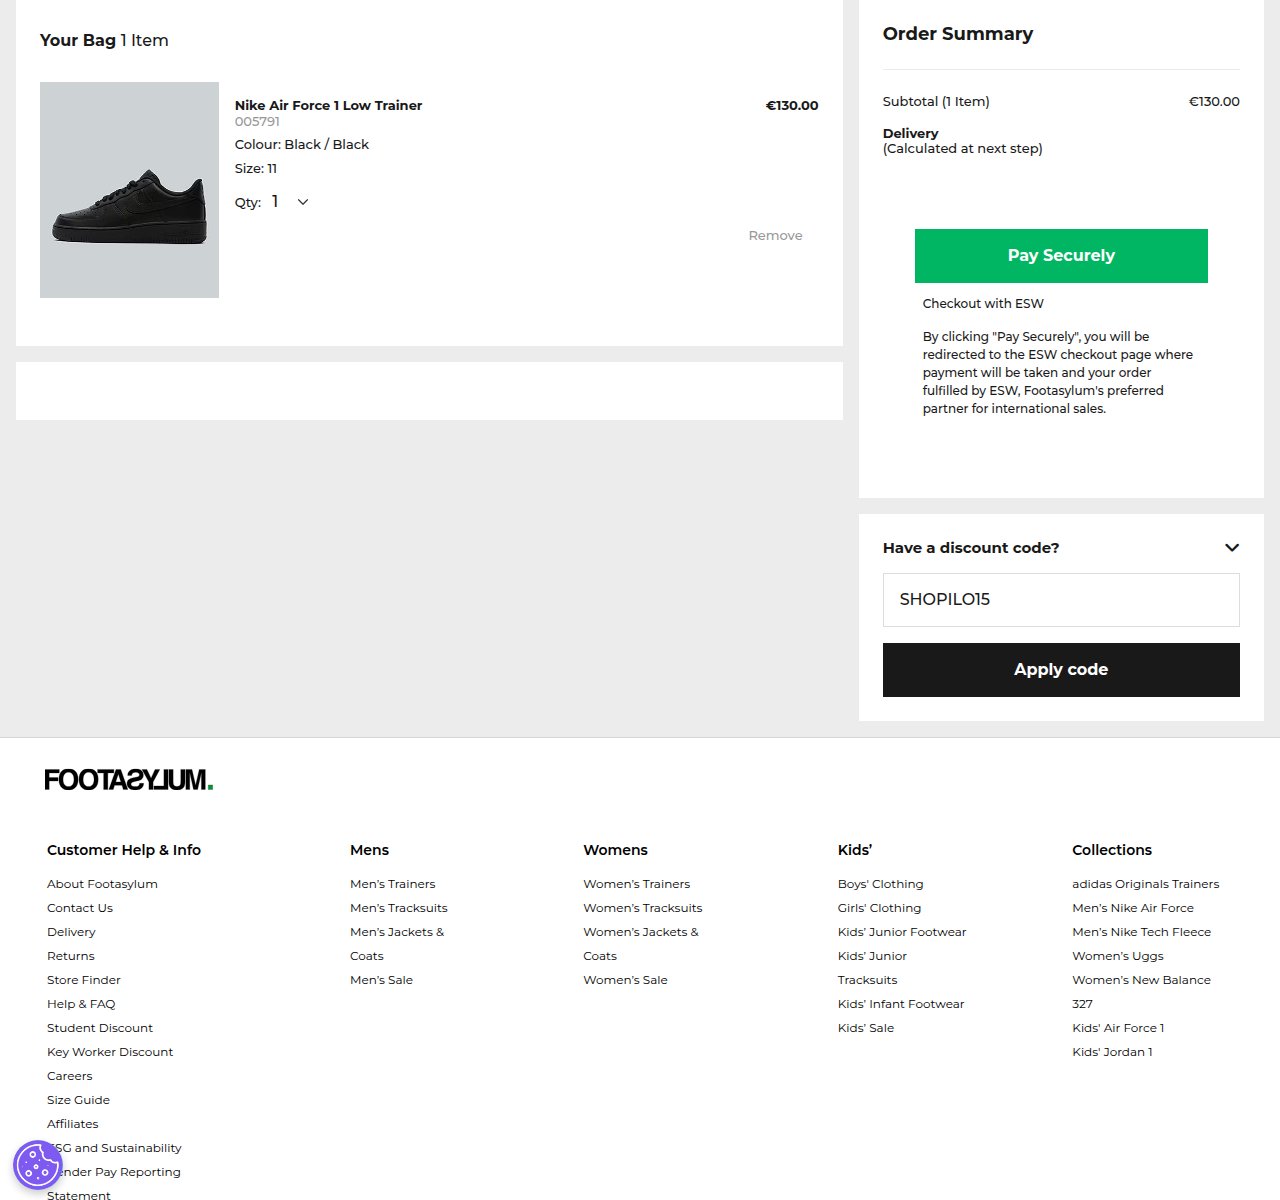Screen dimensions: 1280x1200
Task: Open the Women's New Balance 327 link
Action: (1141, 992)
